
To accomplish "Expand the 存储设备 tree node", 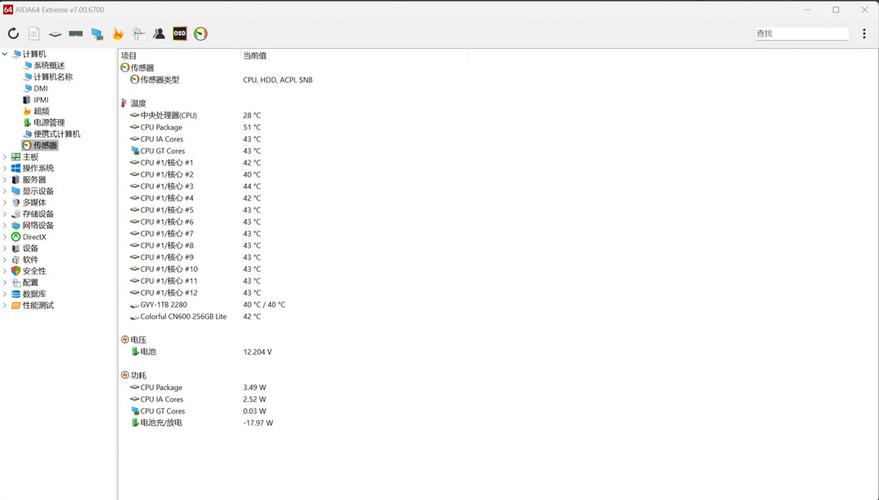I will point(5,214).
